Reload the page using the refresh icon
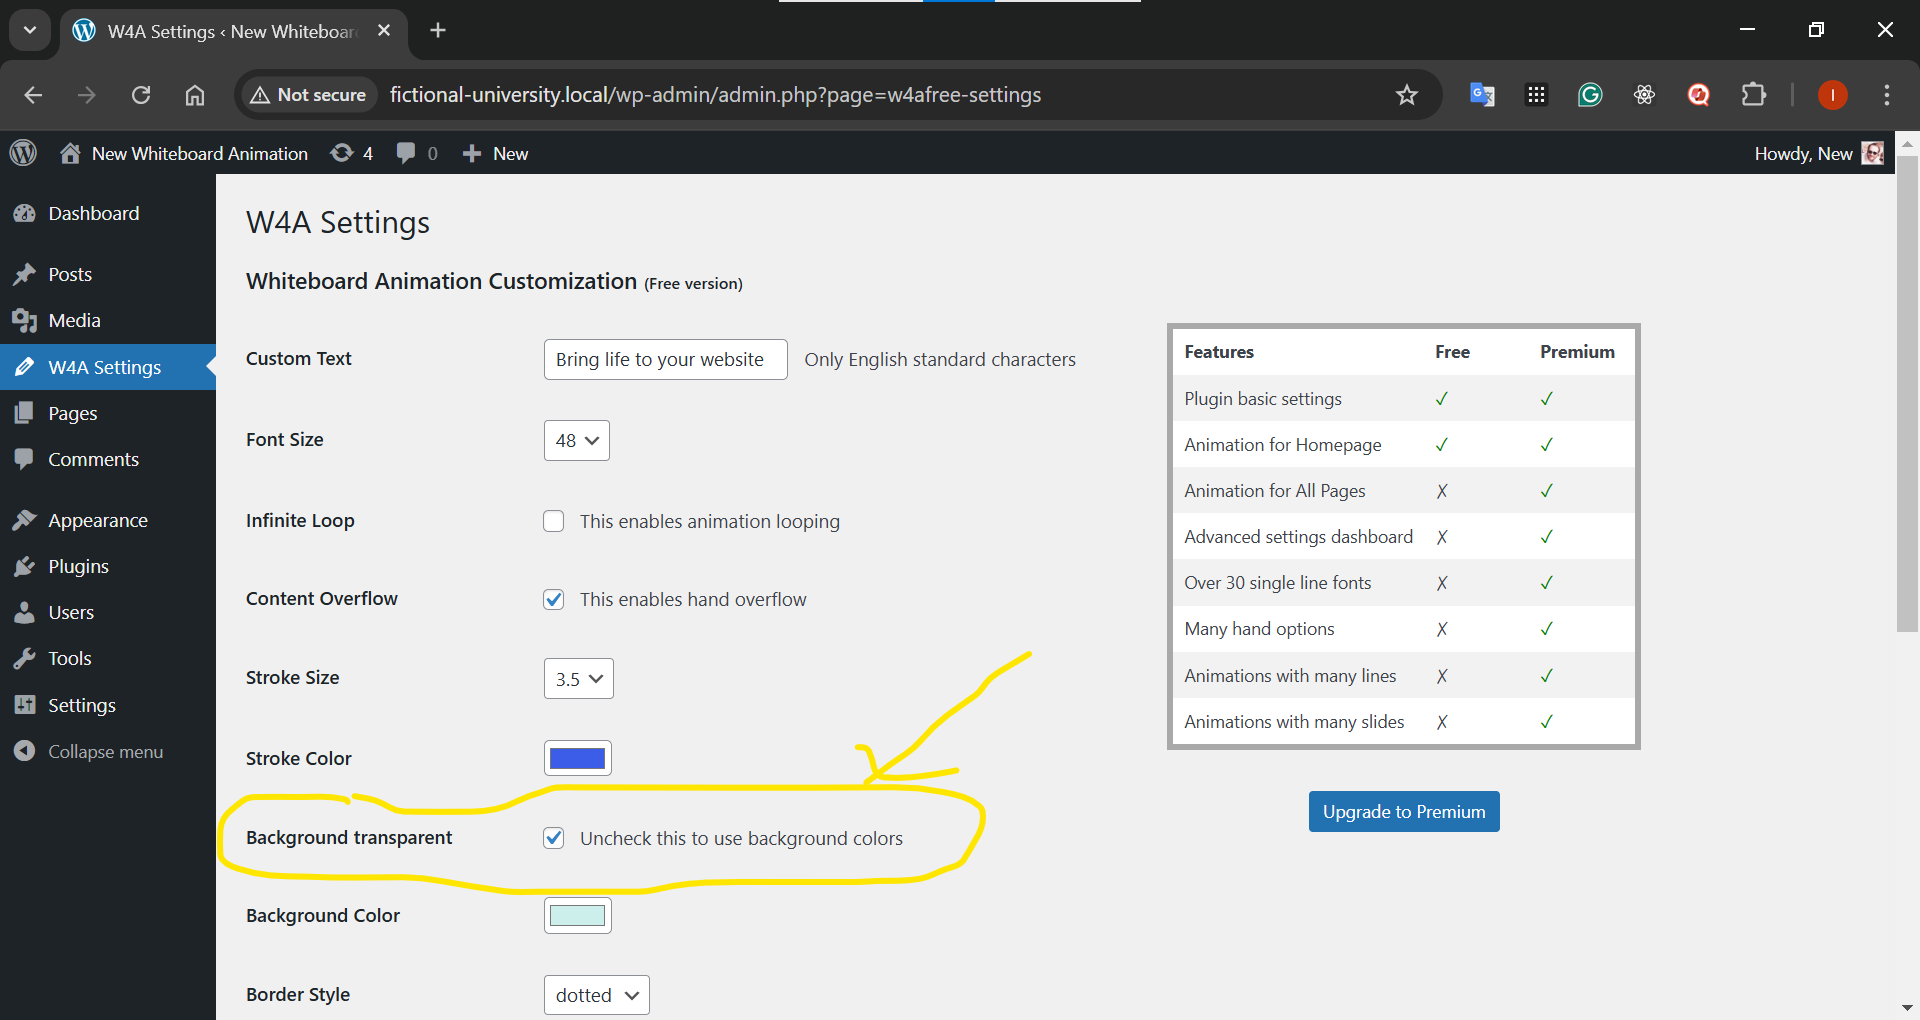The image size is (1920, 1020). (141, 95)
